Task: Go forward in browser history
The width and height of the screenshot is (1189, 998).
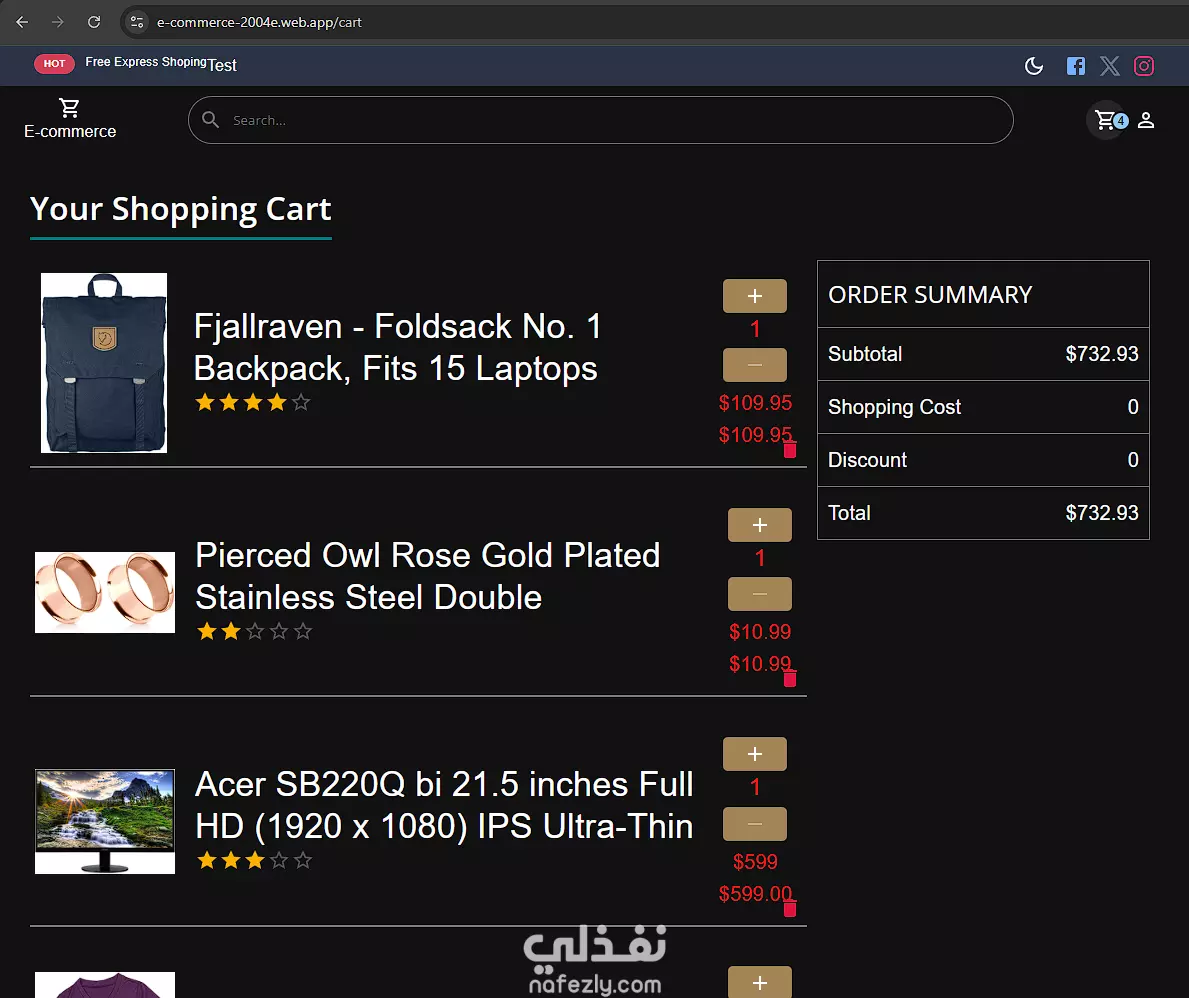Action: coord(58,22)
